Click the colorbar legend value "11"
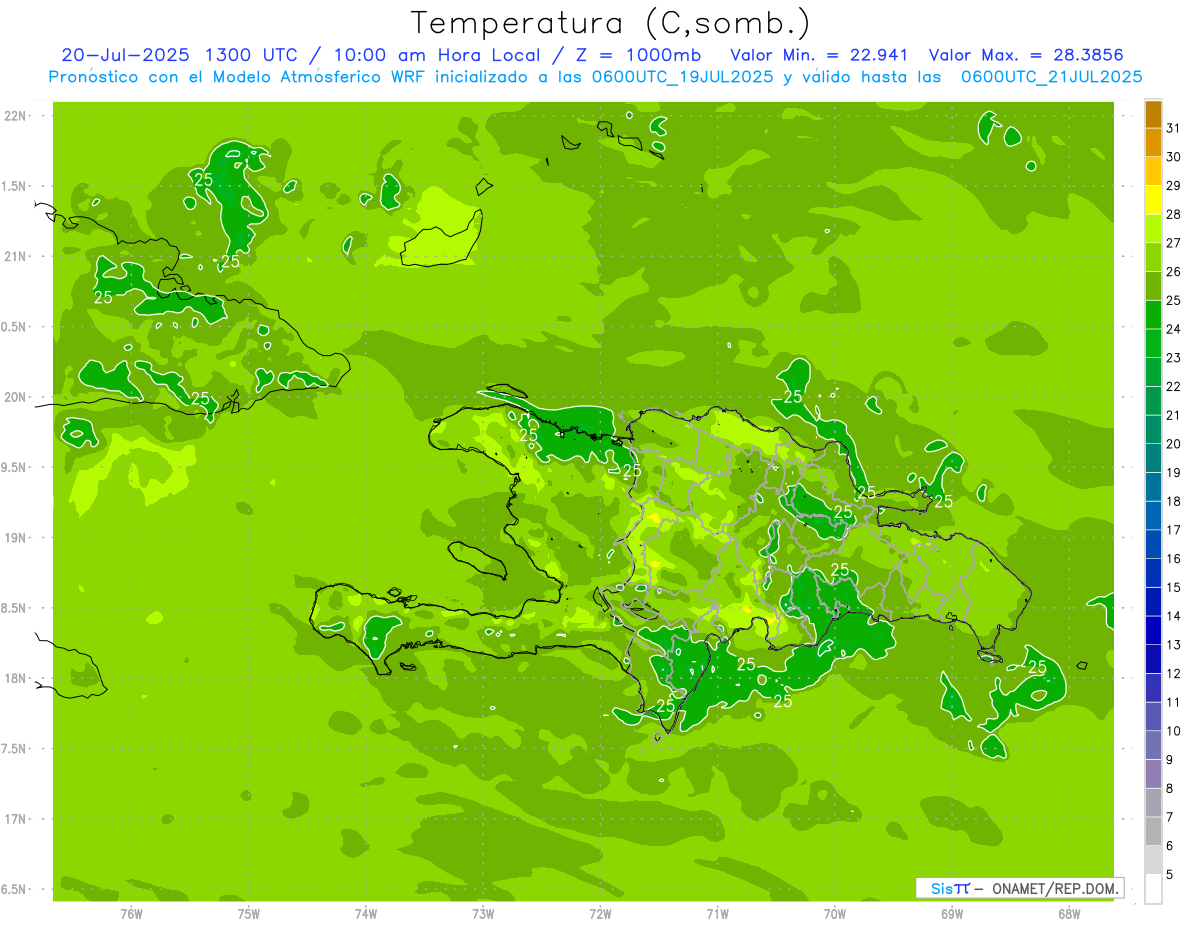 click(1173, 703)
